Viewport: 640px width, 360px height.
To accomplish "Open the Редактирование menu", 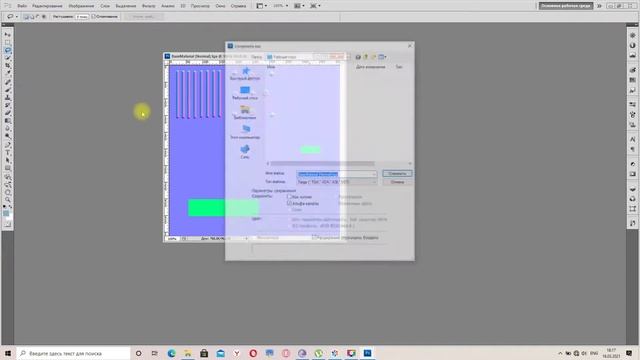I will pos(47,6).
